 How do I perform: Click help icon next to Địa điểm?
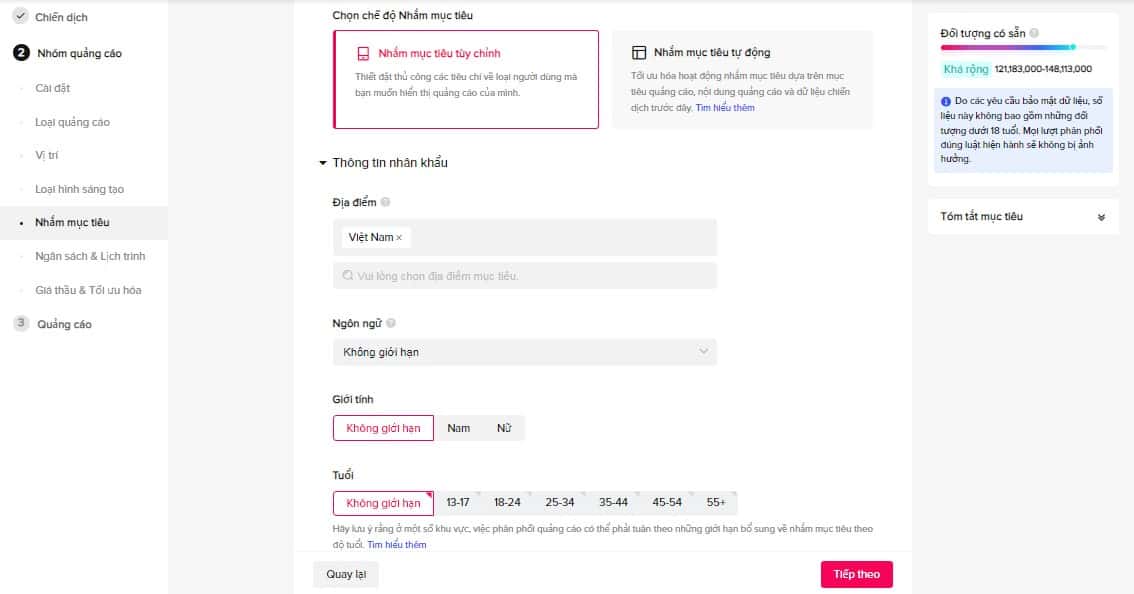coord(385,203)
